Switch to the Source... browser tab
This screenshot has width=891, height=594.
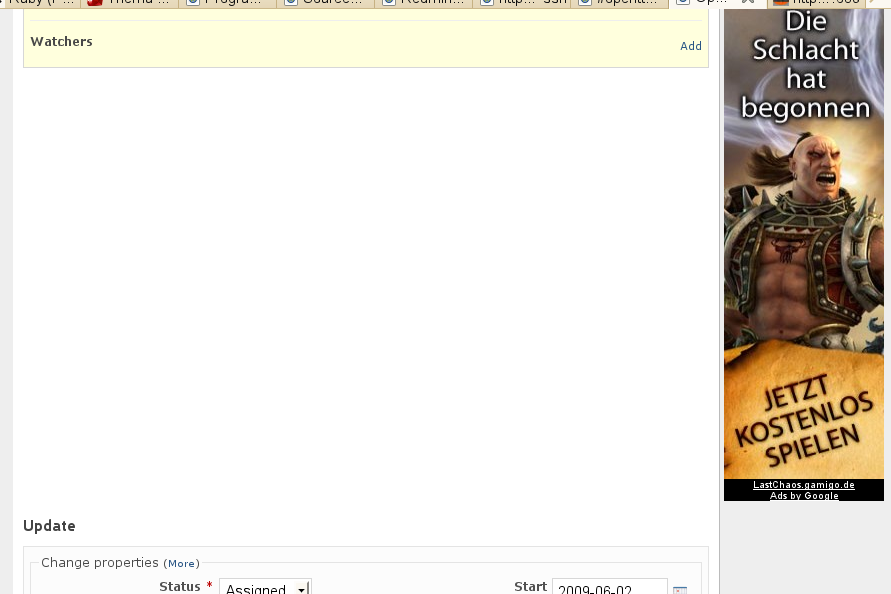click(326, 3)
